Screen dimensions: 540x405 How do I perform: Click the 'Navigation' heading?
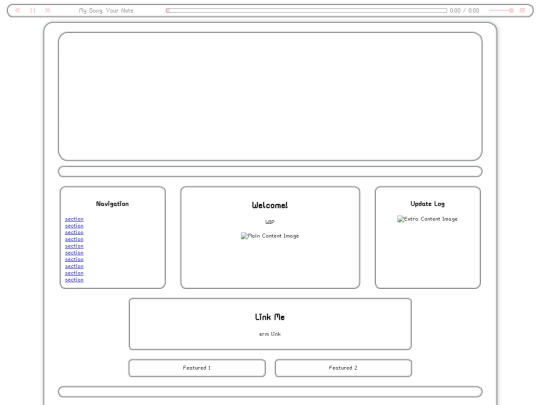pos(112,204)
